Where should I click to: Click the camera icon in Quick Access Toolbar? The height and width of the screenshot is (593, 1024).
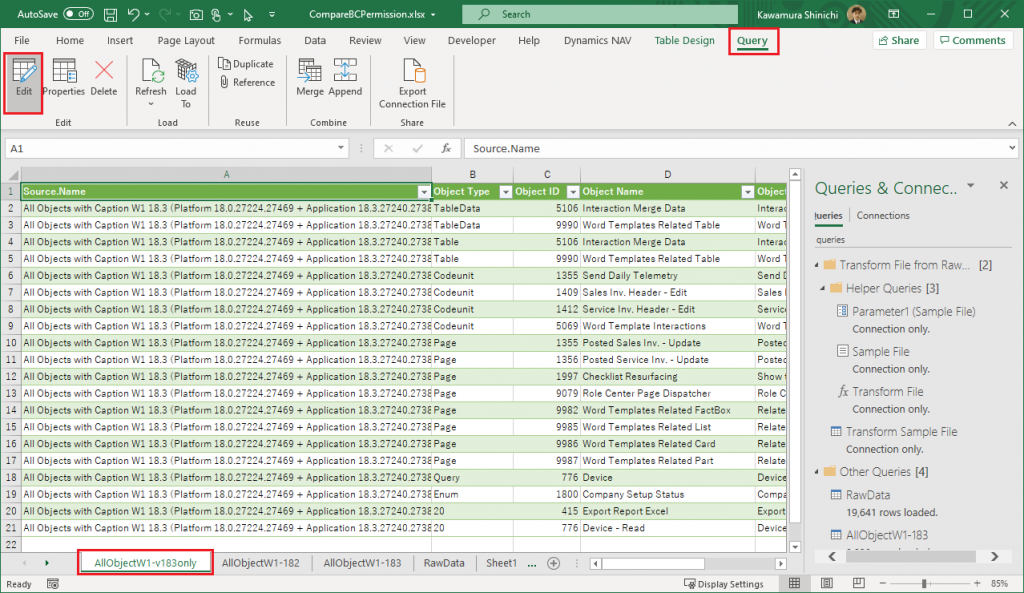(x=196, y=14)
